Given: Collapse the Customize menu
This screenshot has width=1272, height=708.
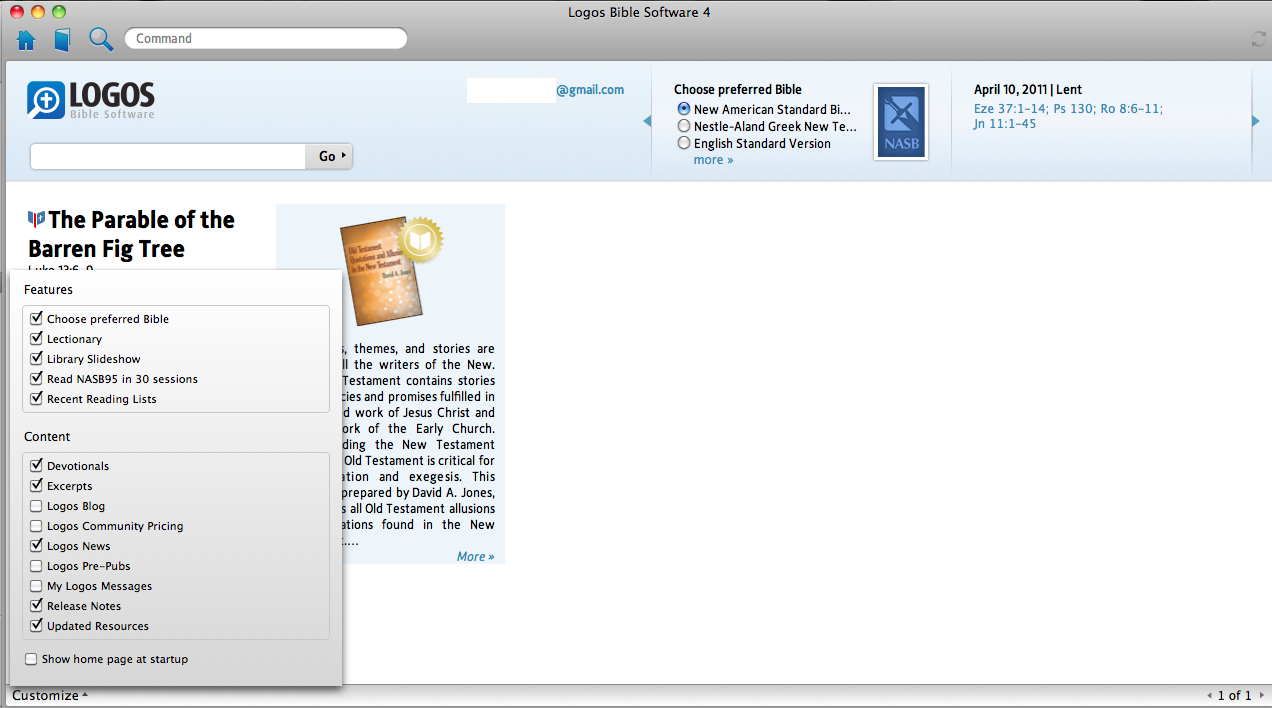Looking at the screenshot, I should coord(50,695).
